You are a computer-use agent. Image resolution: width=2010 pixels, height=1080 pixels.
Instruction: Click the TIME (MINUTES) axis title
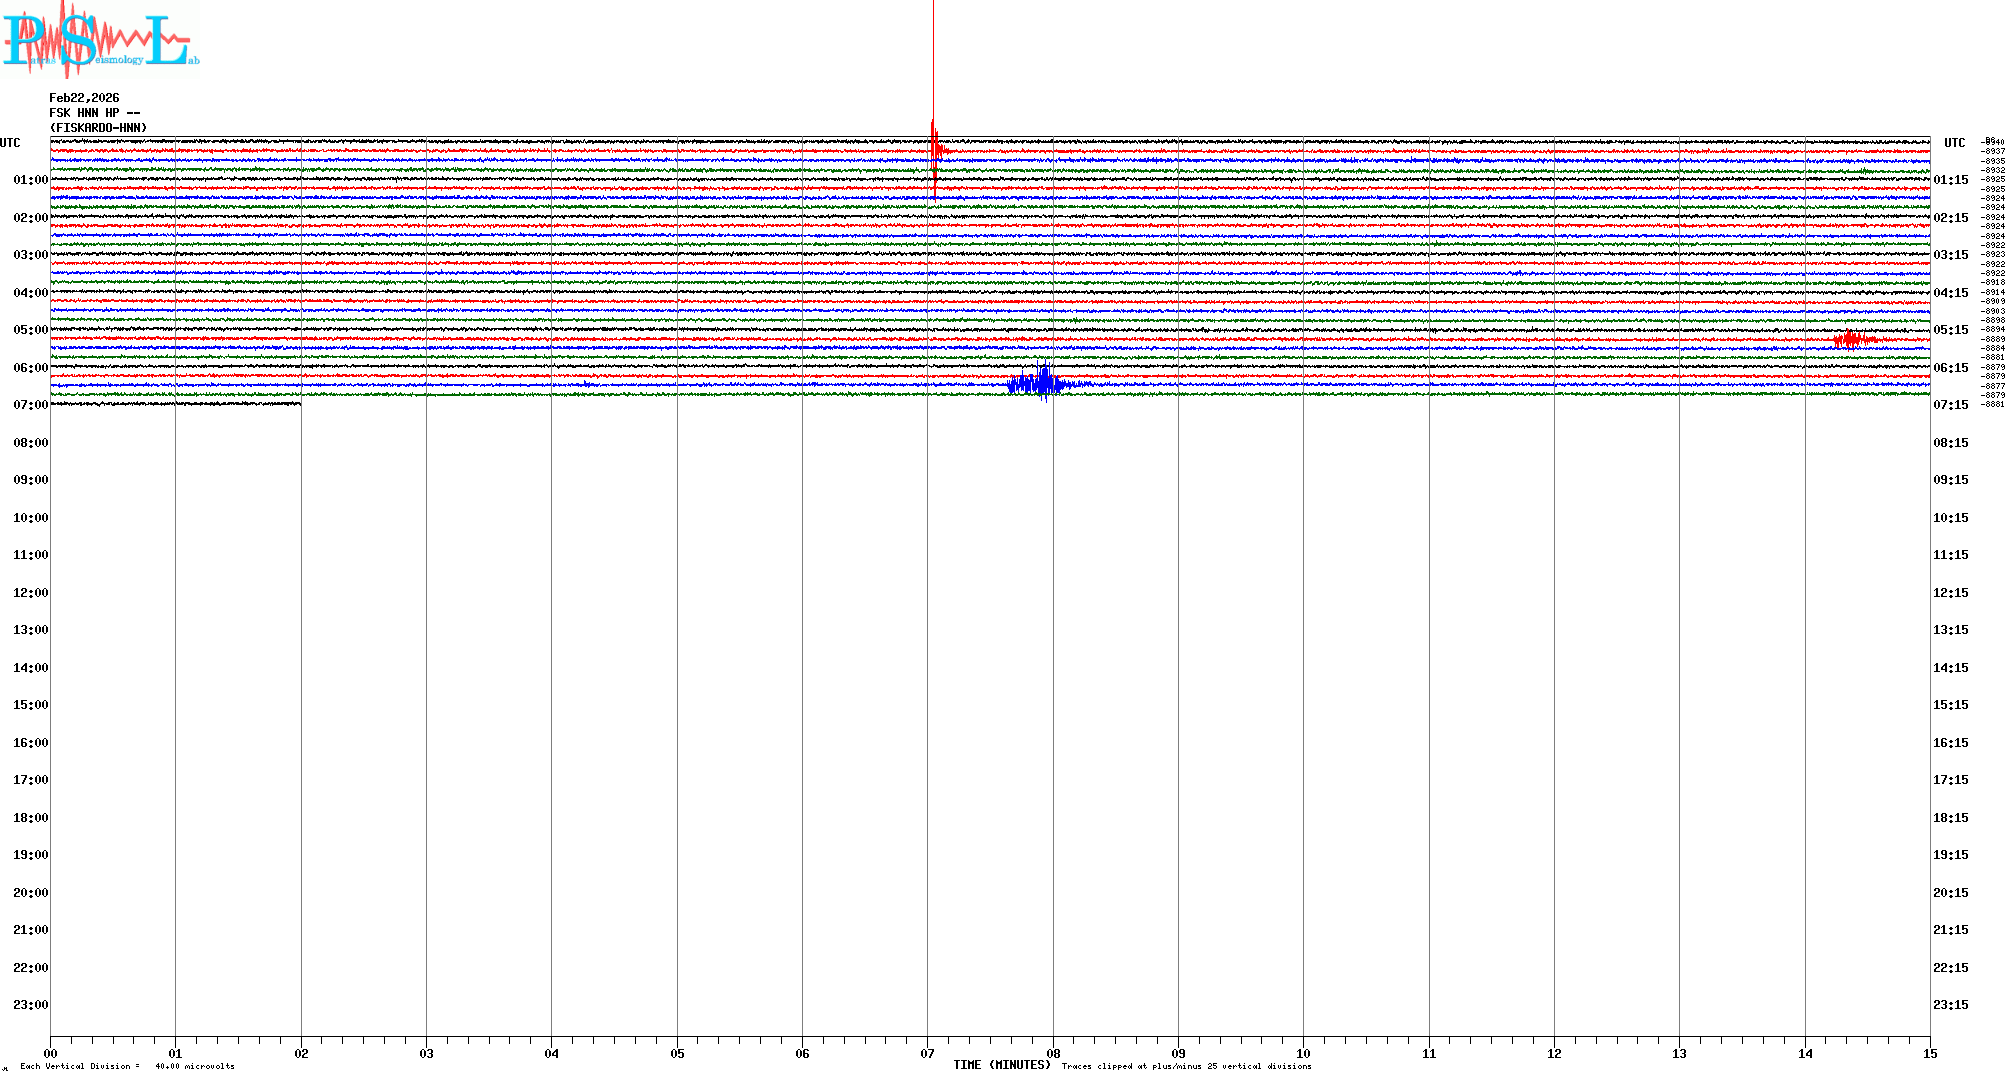pyautogui.click(x=1002, y=1065)
